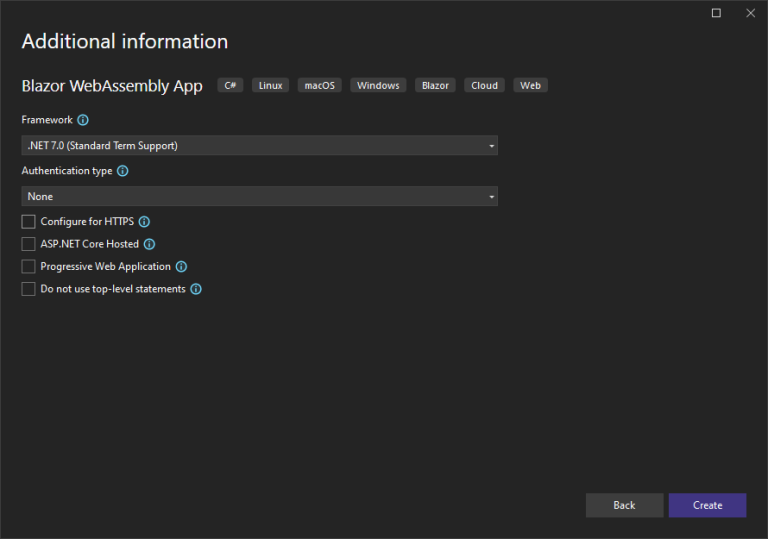Click the info icon beside Authentication type
The image size is (768, 539).
tap(123, 171)
